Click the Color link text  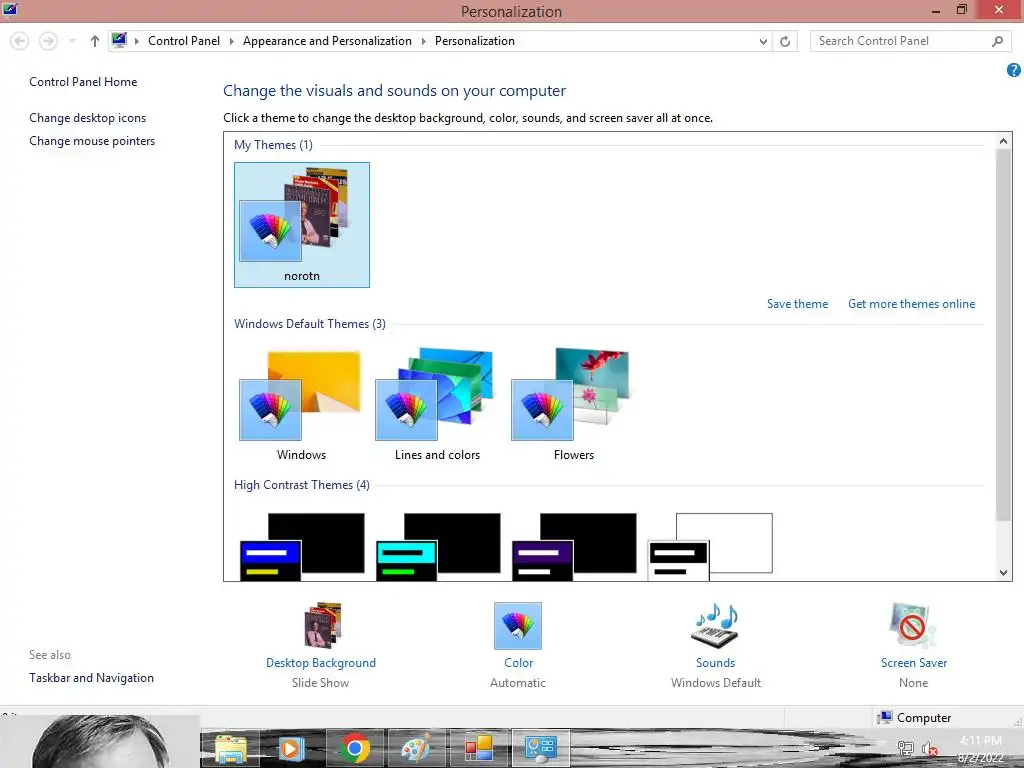[519, 663]
